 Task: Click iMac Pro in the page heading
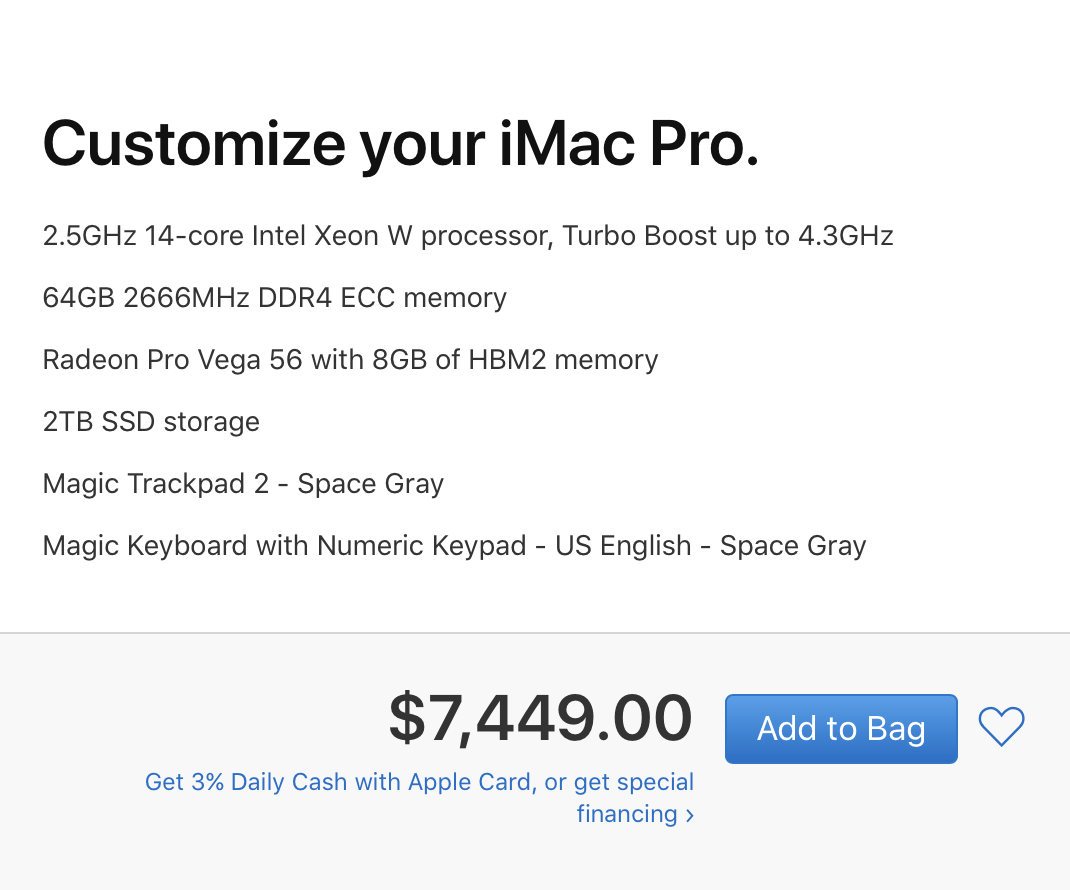[x=628, y=144]
